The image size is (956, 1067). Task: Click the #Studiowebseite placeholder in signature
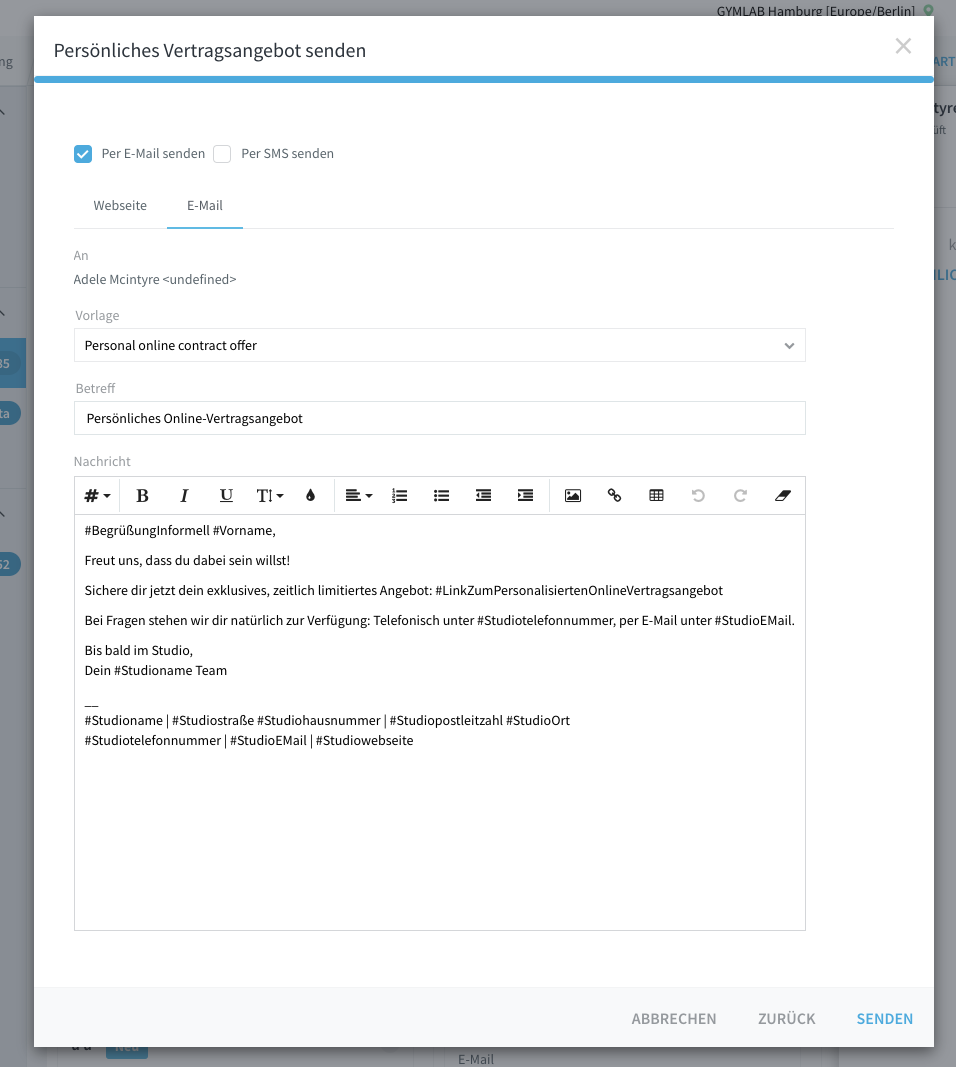click(365, 740)
